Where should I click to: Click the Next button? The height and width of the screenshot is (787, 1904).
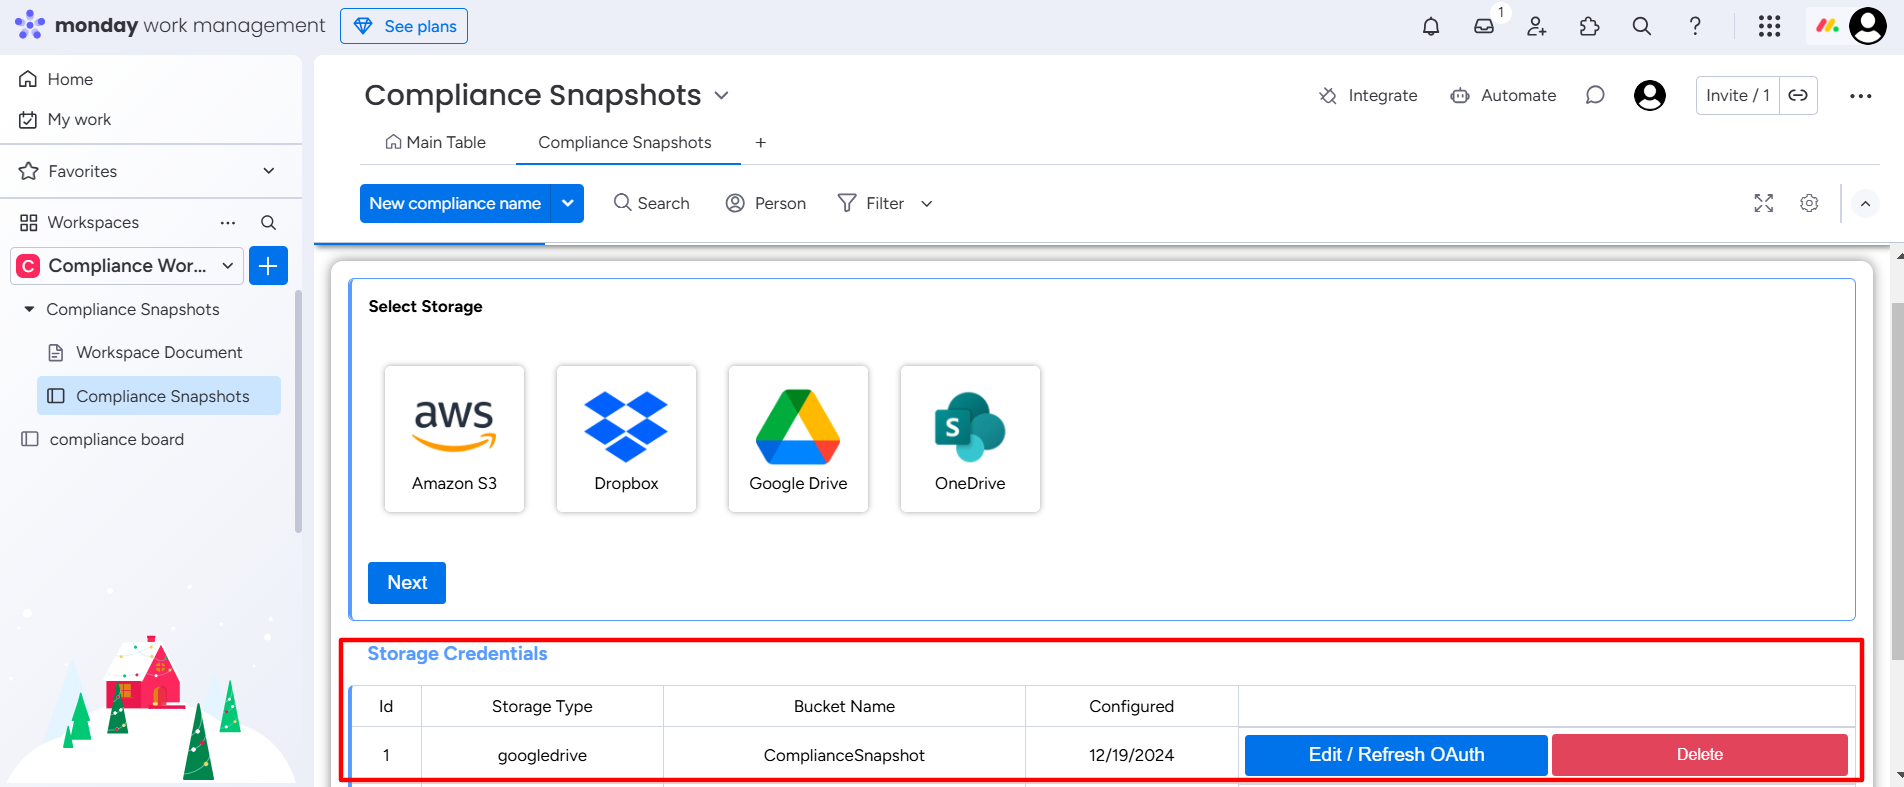407,583
